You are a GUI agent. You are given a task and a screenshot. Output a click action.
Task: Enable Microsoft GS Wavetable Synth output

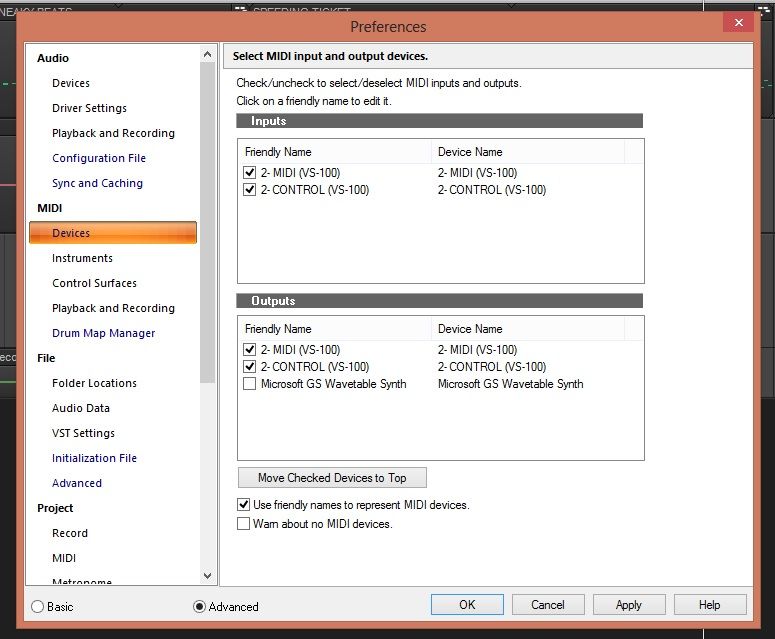tap(250, 384)
